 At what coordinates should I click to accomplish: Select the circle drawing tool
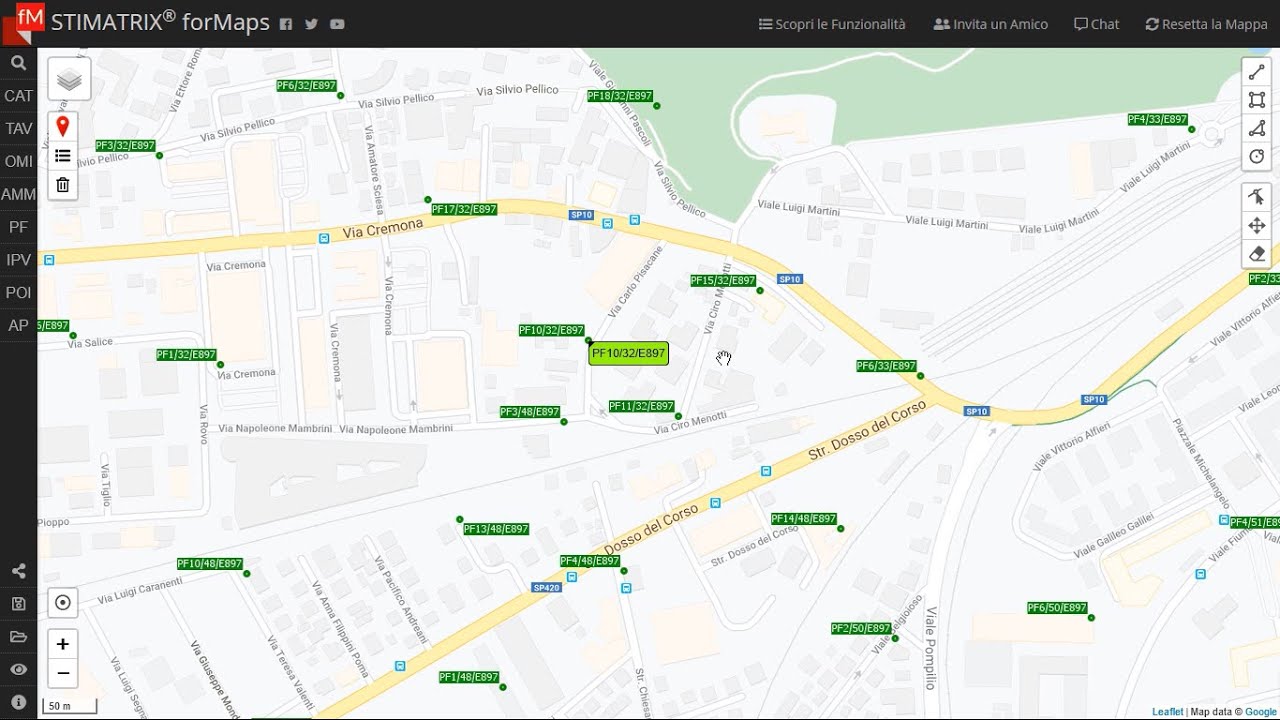pos(1257,156)
